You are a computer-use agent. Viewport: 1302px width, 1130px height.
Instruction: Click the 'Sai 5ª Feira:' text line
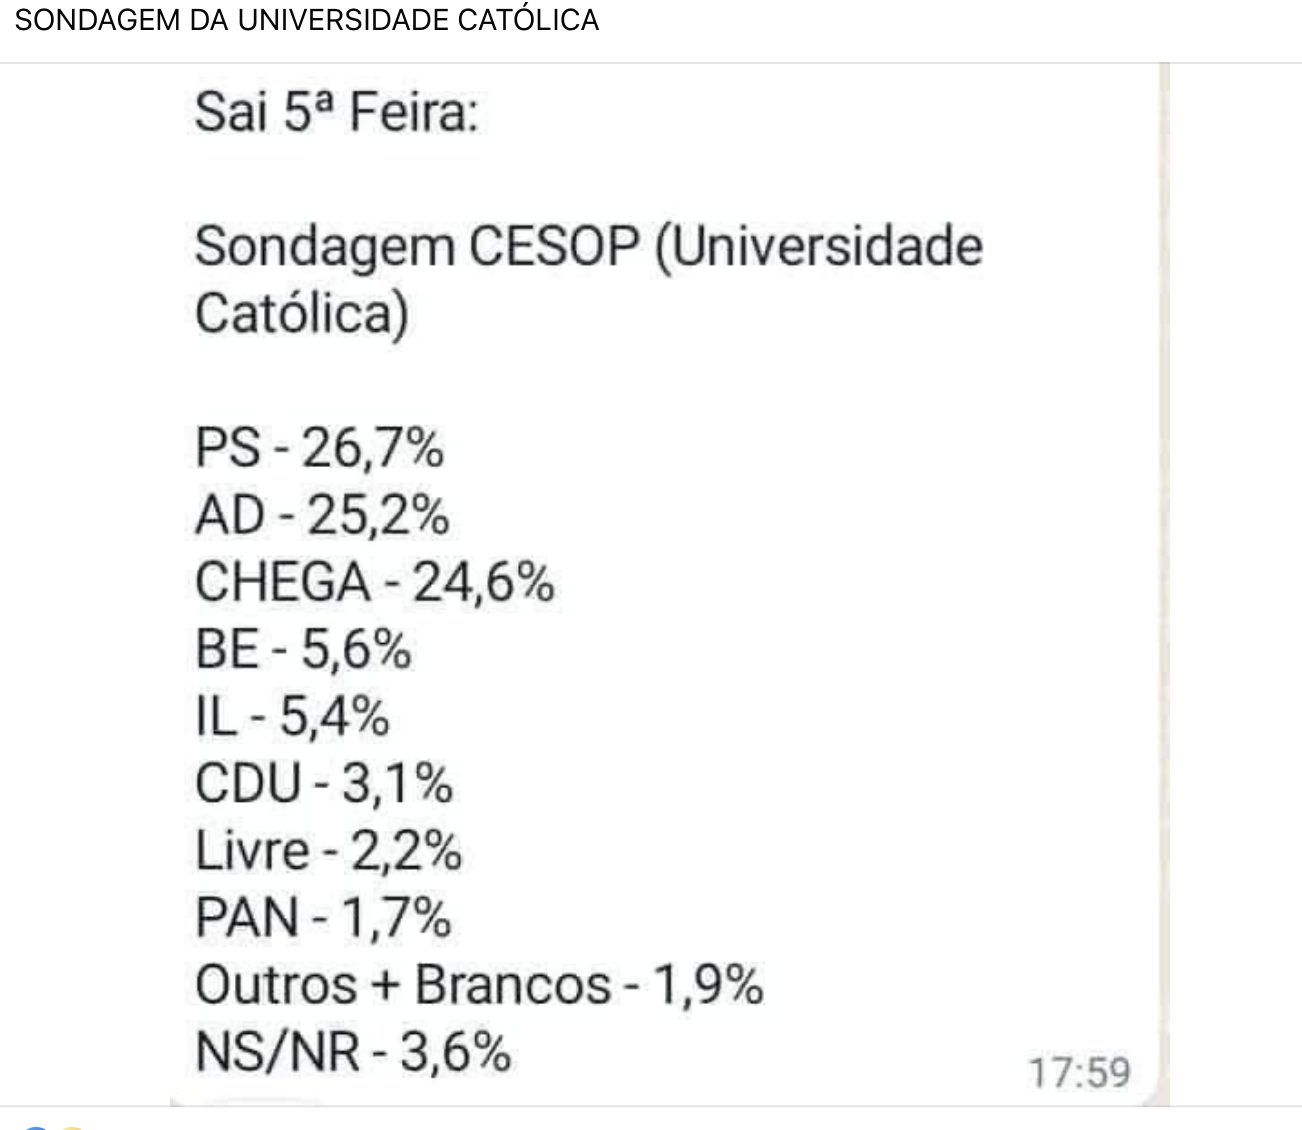pyautogui.click(x=337, y=112)
